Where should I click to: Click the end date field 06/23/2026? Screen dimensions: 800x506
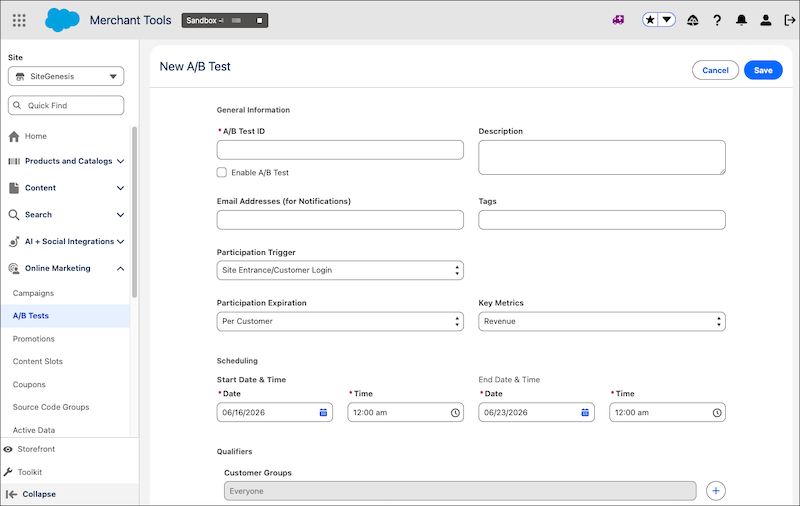(536, 412)
